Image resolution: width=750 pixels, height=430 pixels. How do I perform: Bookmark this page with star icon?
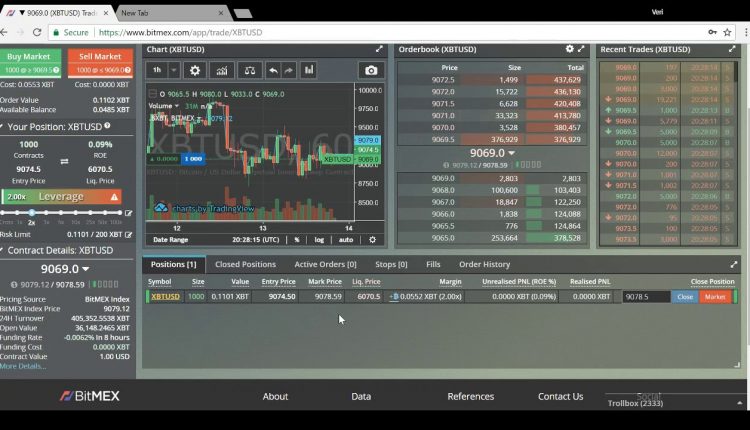click(x=727, y=32)
